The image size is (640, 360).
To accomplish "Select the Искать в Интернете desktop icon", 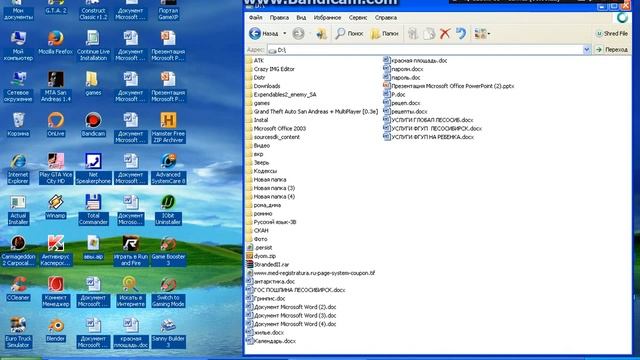I will click(x=131, y=292).
